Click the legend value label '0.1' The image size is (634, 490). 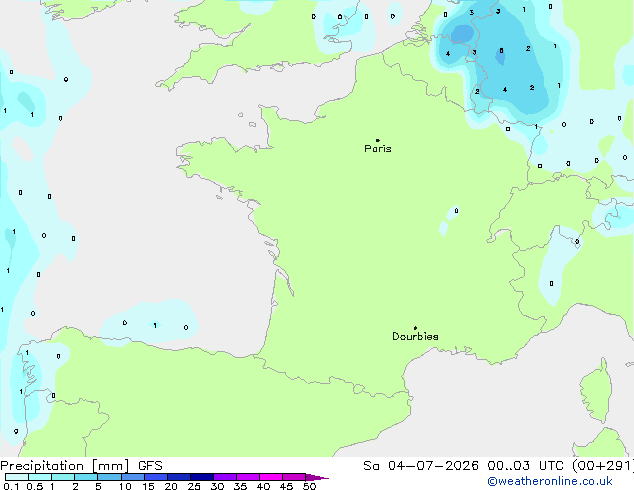(11, 486)
